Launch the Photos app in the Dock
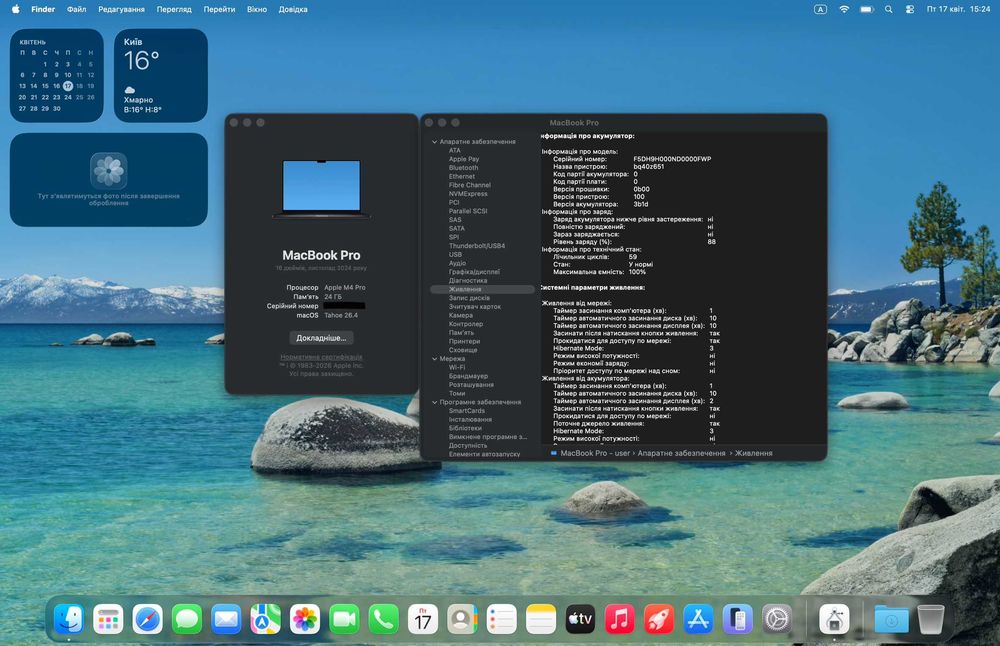The image size is (1000, 646). click(305, 619)
